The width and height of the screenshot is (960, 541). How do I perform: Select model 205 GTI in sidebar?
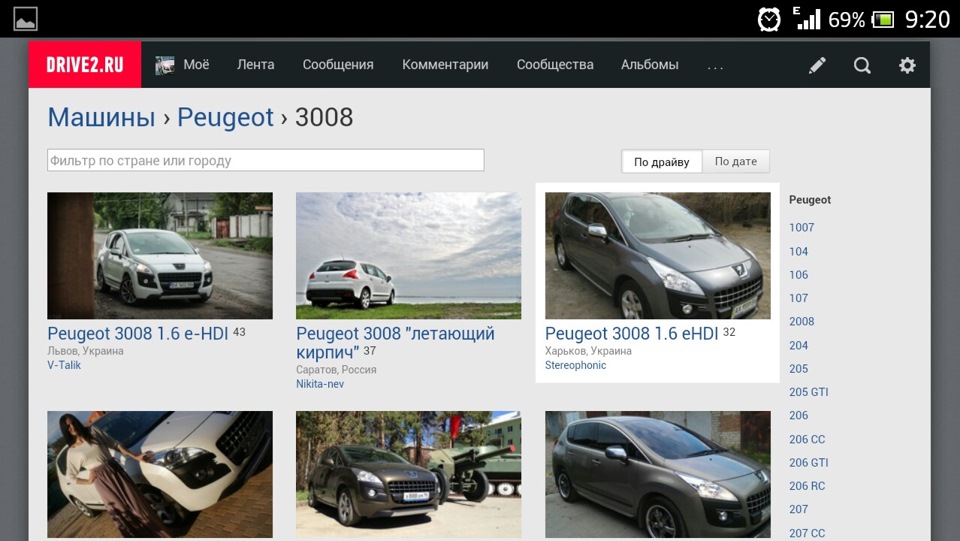[x=808, y=392]
